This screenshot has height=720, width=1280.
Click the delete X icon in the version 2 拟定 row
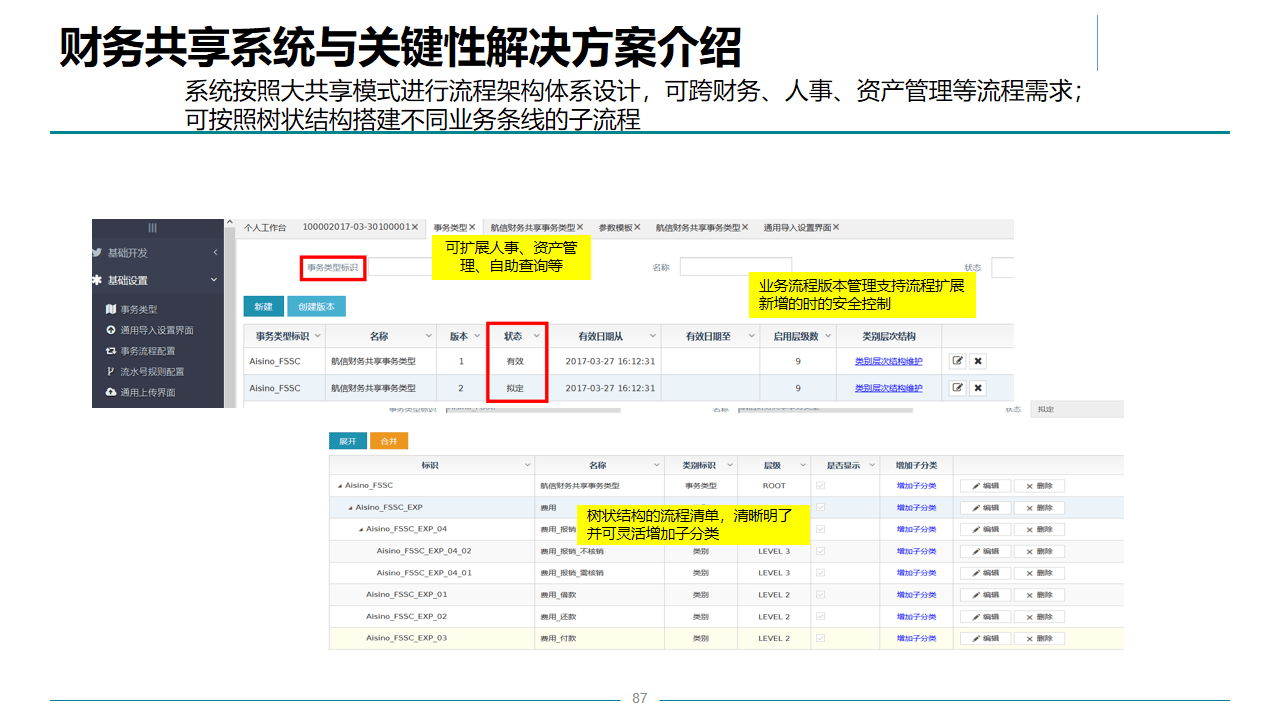978,388
